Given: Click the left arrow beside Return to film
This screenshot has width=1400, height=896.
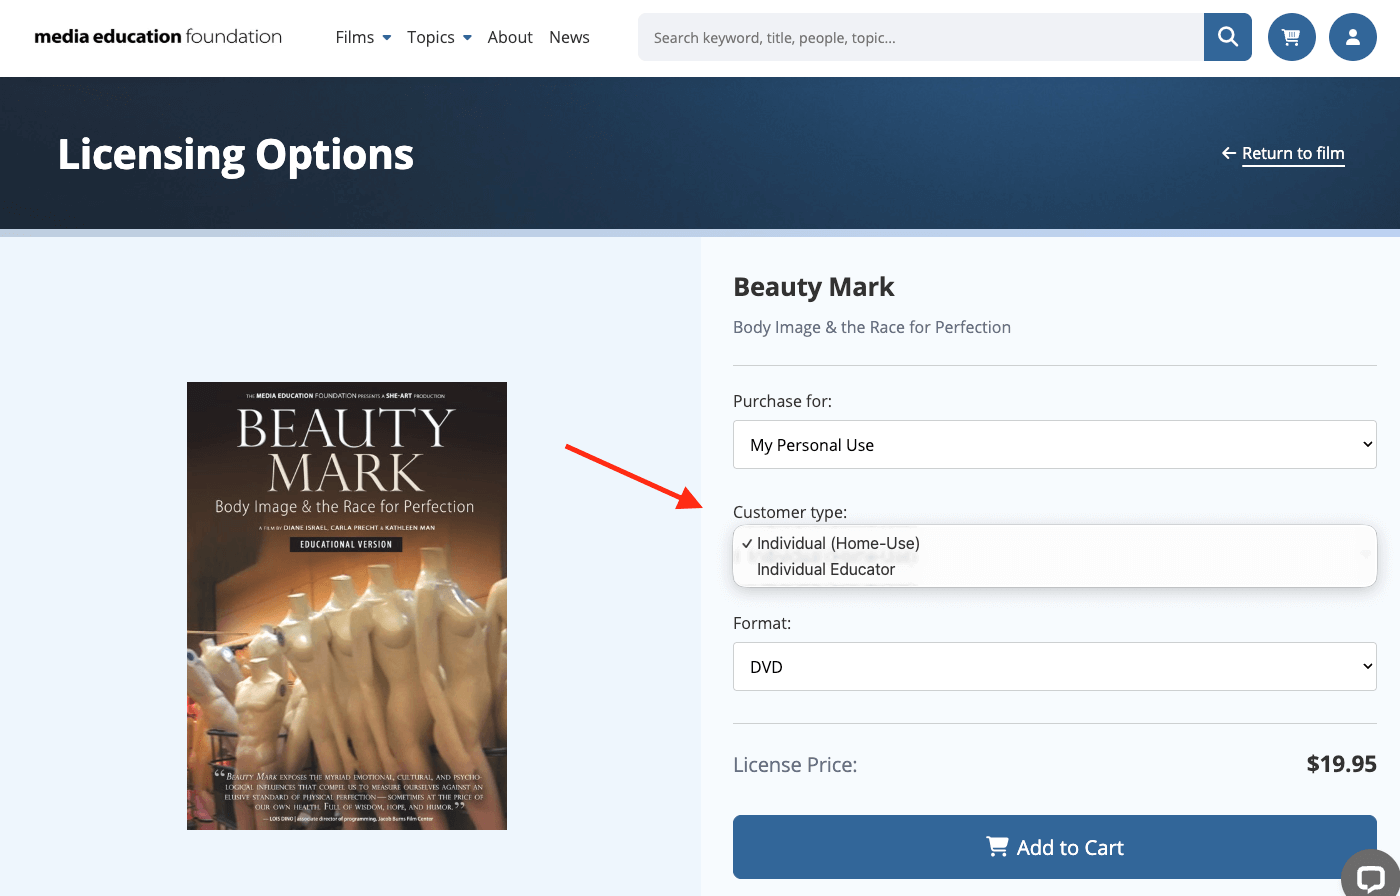Looking at the screenshot, I should pyautogui.click(x=1229, y=153).
